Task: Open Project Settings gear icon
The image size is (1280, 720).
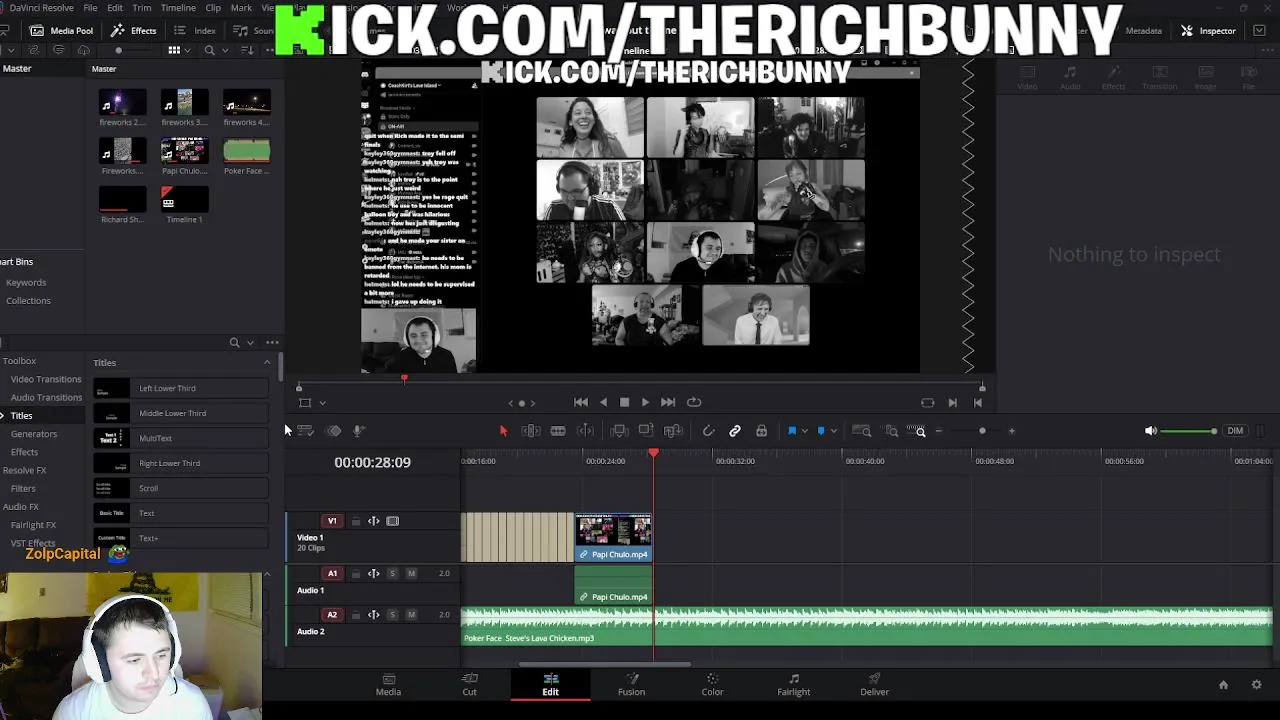Action: (1257, 685)
